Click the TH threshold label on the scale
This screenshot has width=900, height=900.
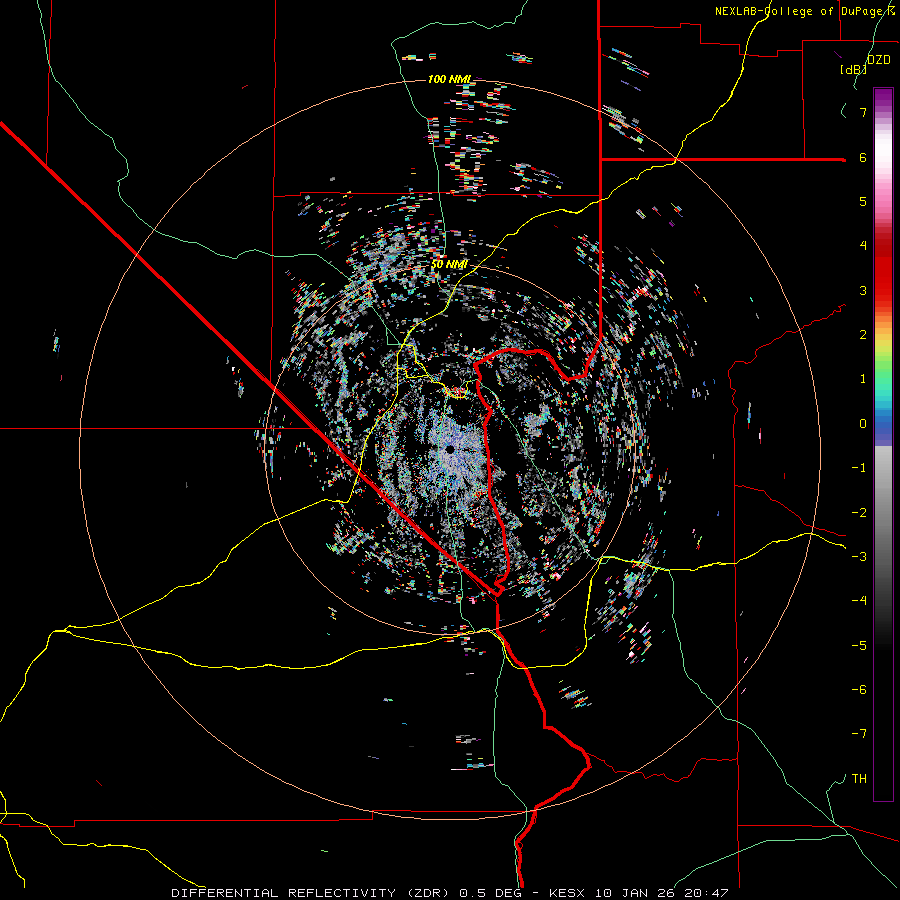859,779
